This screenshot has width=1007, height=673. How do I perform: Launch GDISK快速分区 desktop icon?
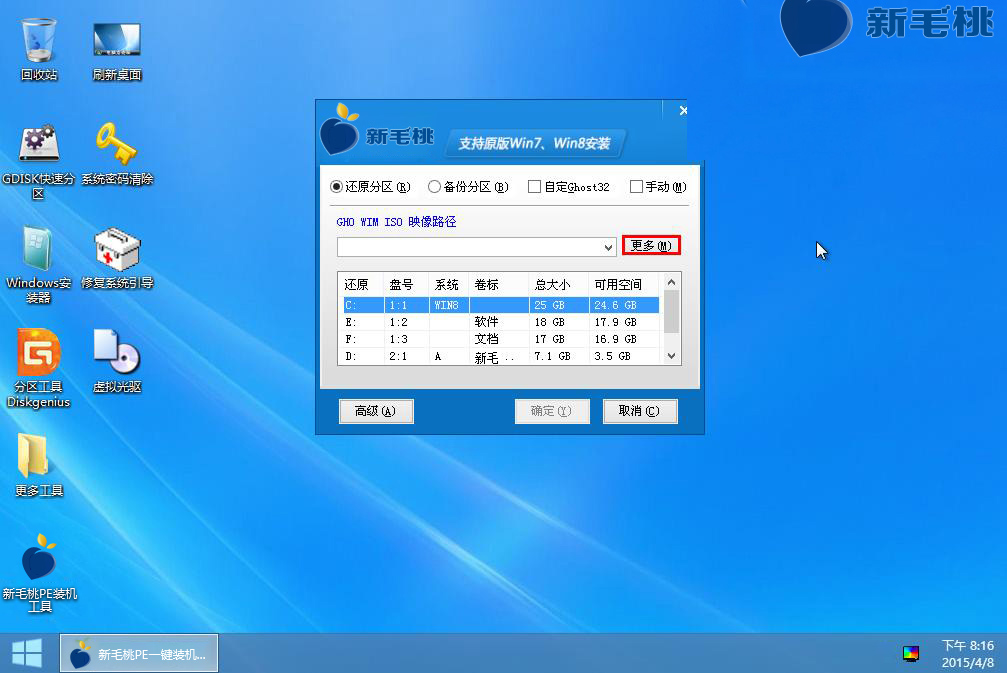tap(39, 161)
